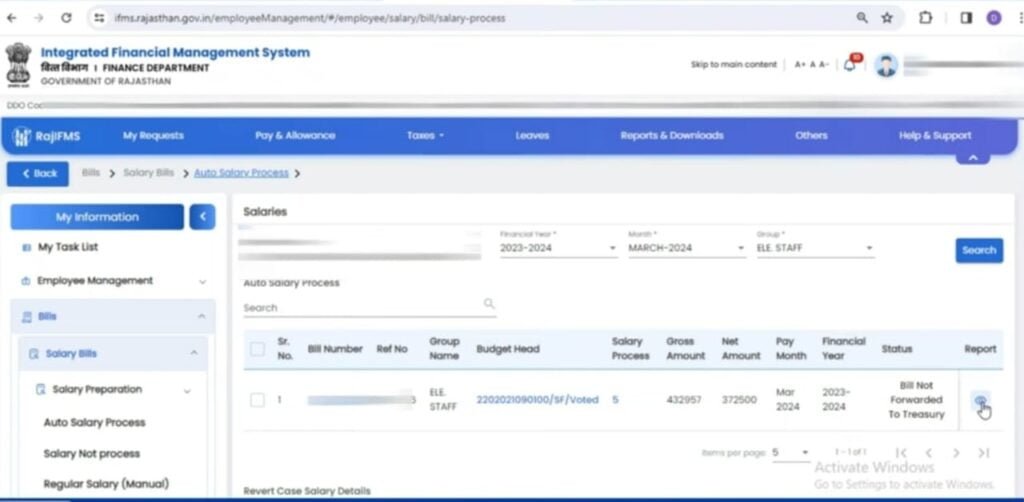Open budget head 2202021090100/SF/Voted link
The height and width of the screenshot is (502, 1024).
click(x=537, y=400)
